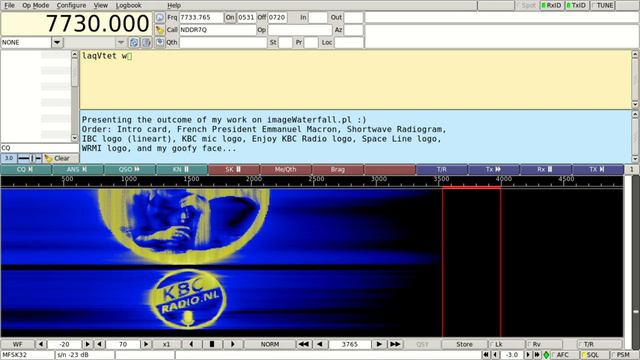Click the clear-log brush icon beside Call
Screen dimensions: 640x360
tap(160, 30)
